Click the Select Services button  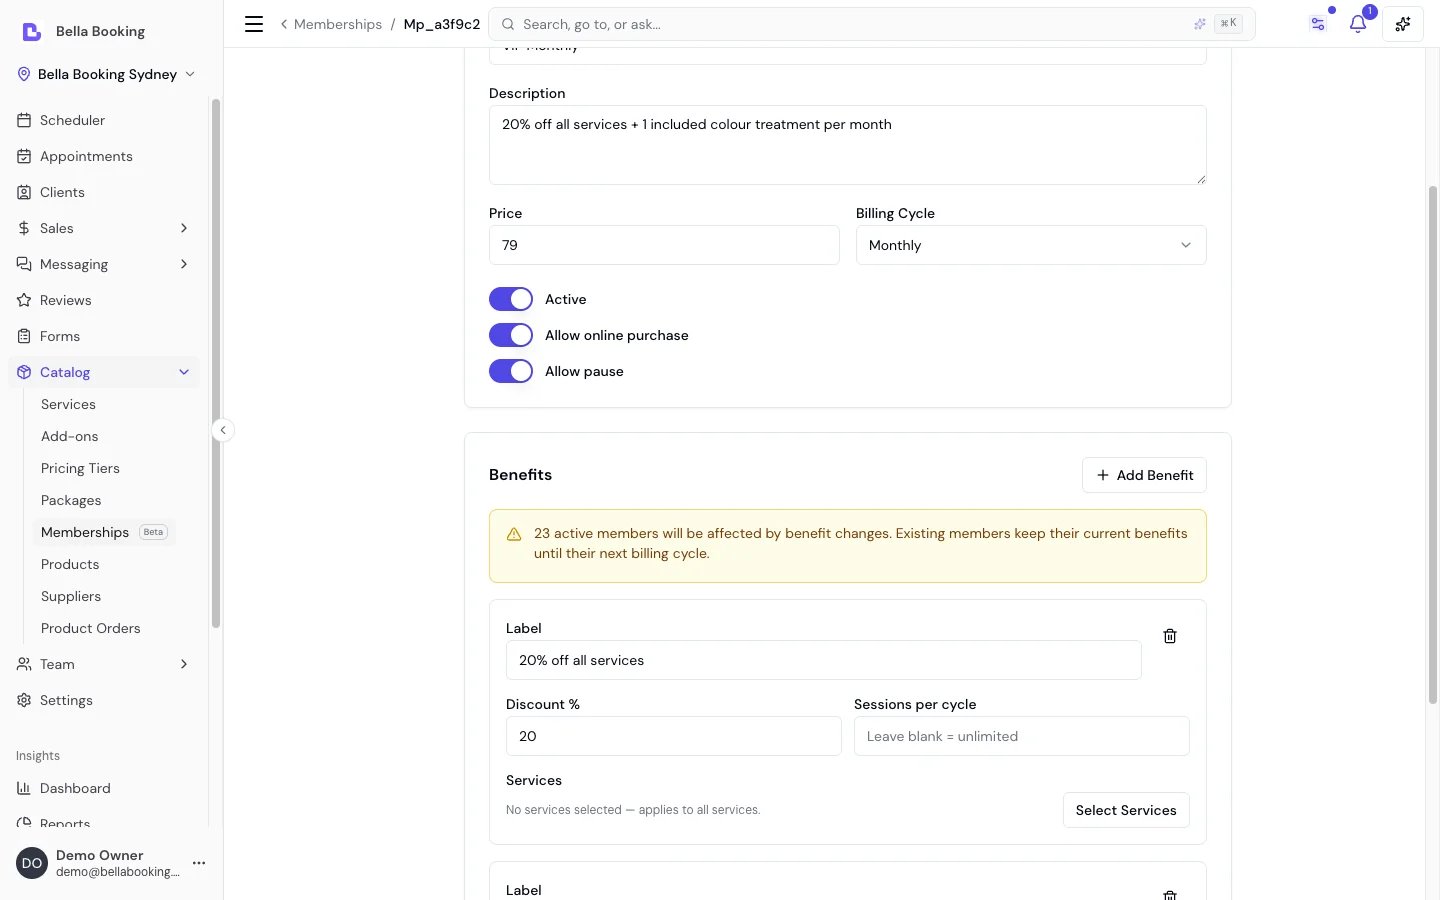(x=1126, y=810)
